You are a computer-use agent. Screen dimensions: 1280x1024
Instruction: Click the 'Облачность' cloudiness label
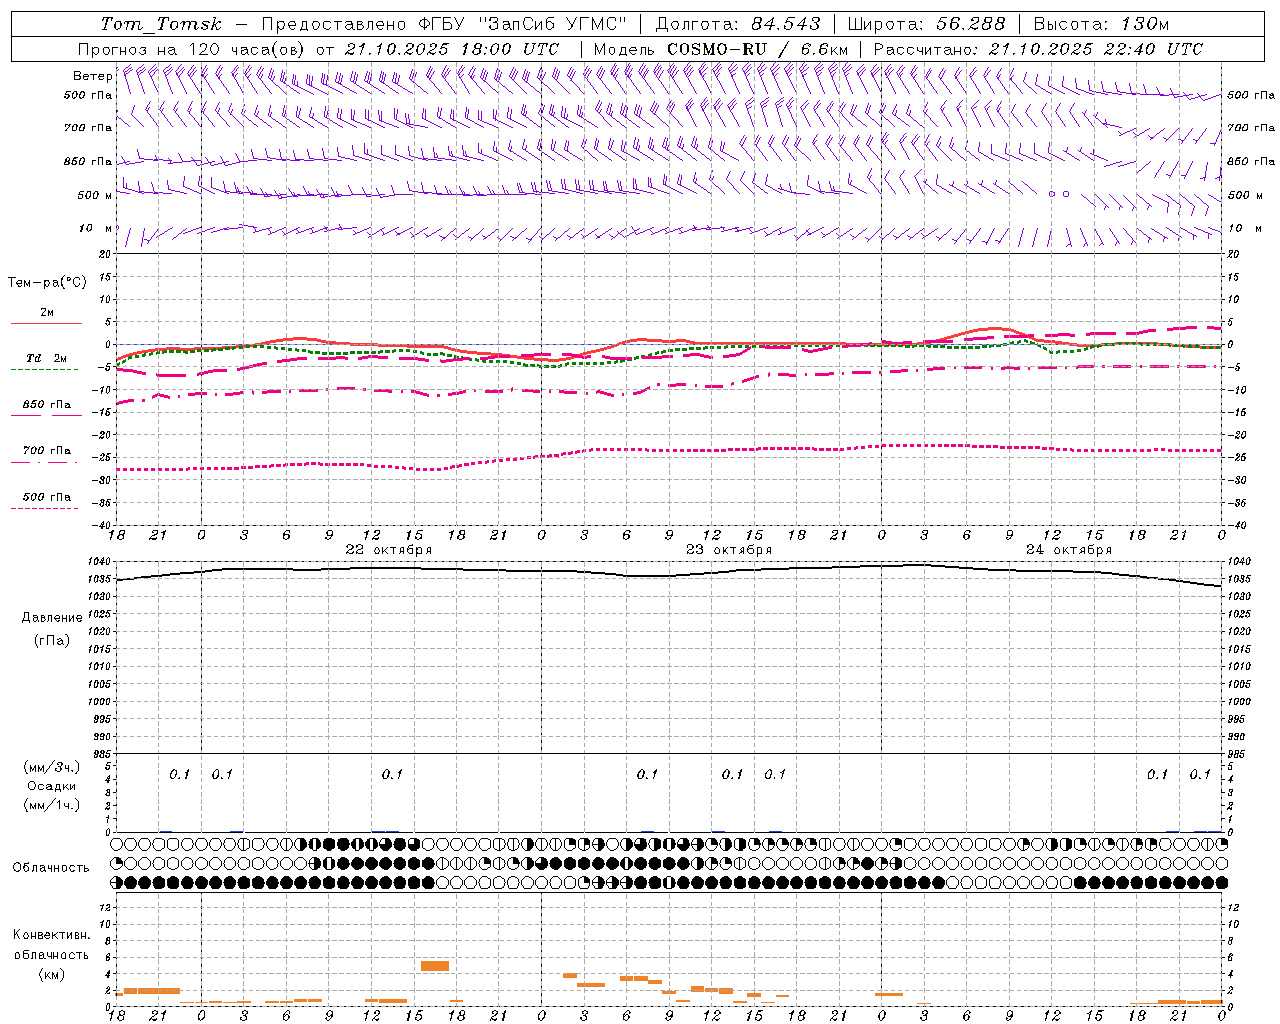pos(51,868)
